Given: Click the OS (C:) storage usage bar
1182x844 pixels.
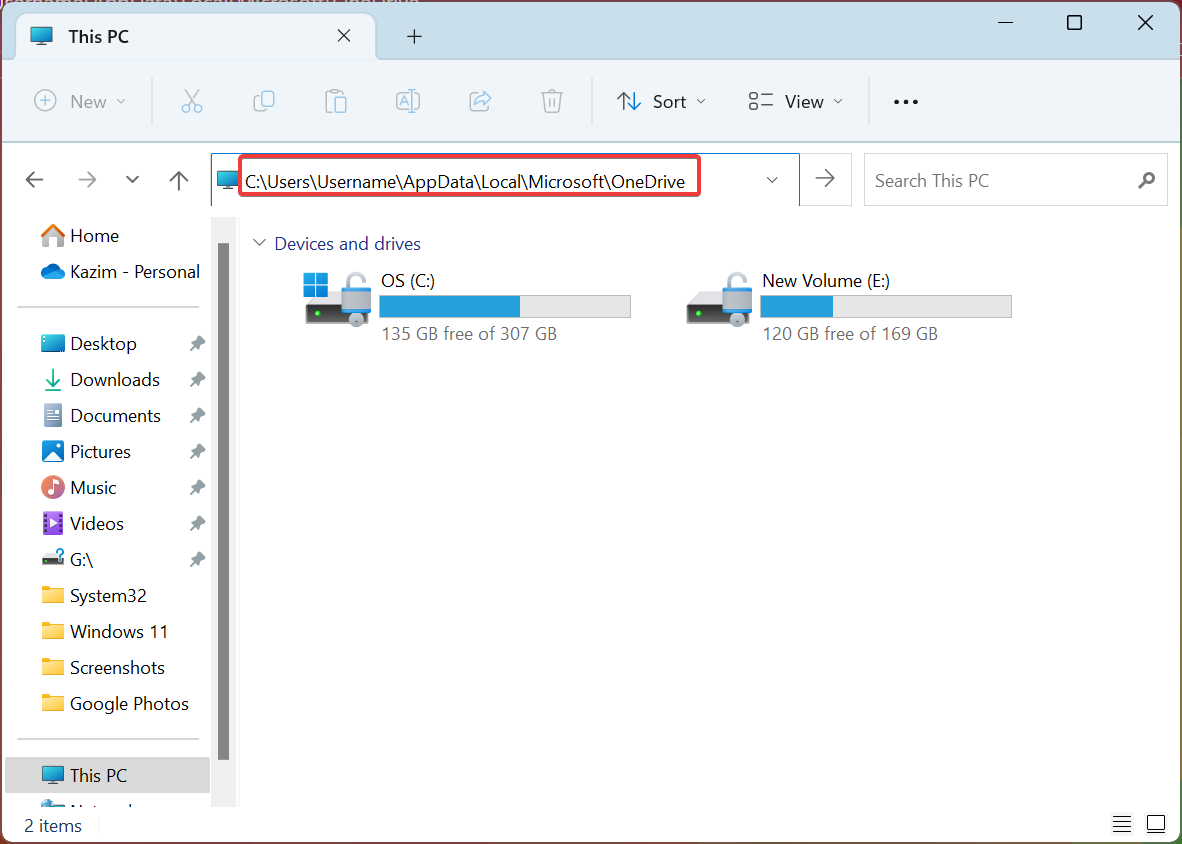Looking at the screenshot, I should [x=505, y=307].
